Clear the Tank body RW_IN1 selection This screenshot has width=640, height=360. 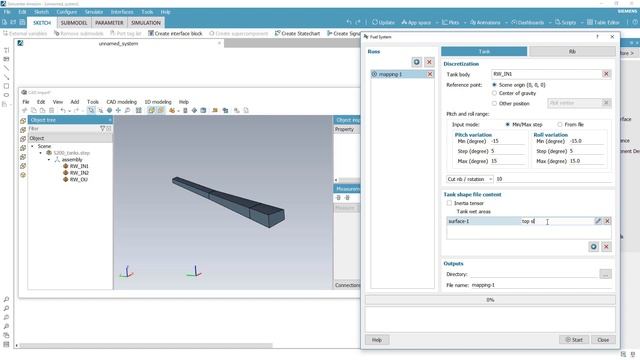tap(606, 74)
